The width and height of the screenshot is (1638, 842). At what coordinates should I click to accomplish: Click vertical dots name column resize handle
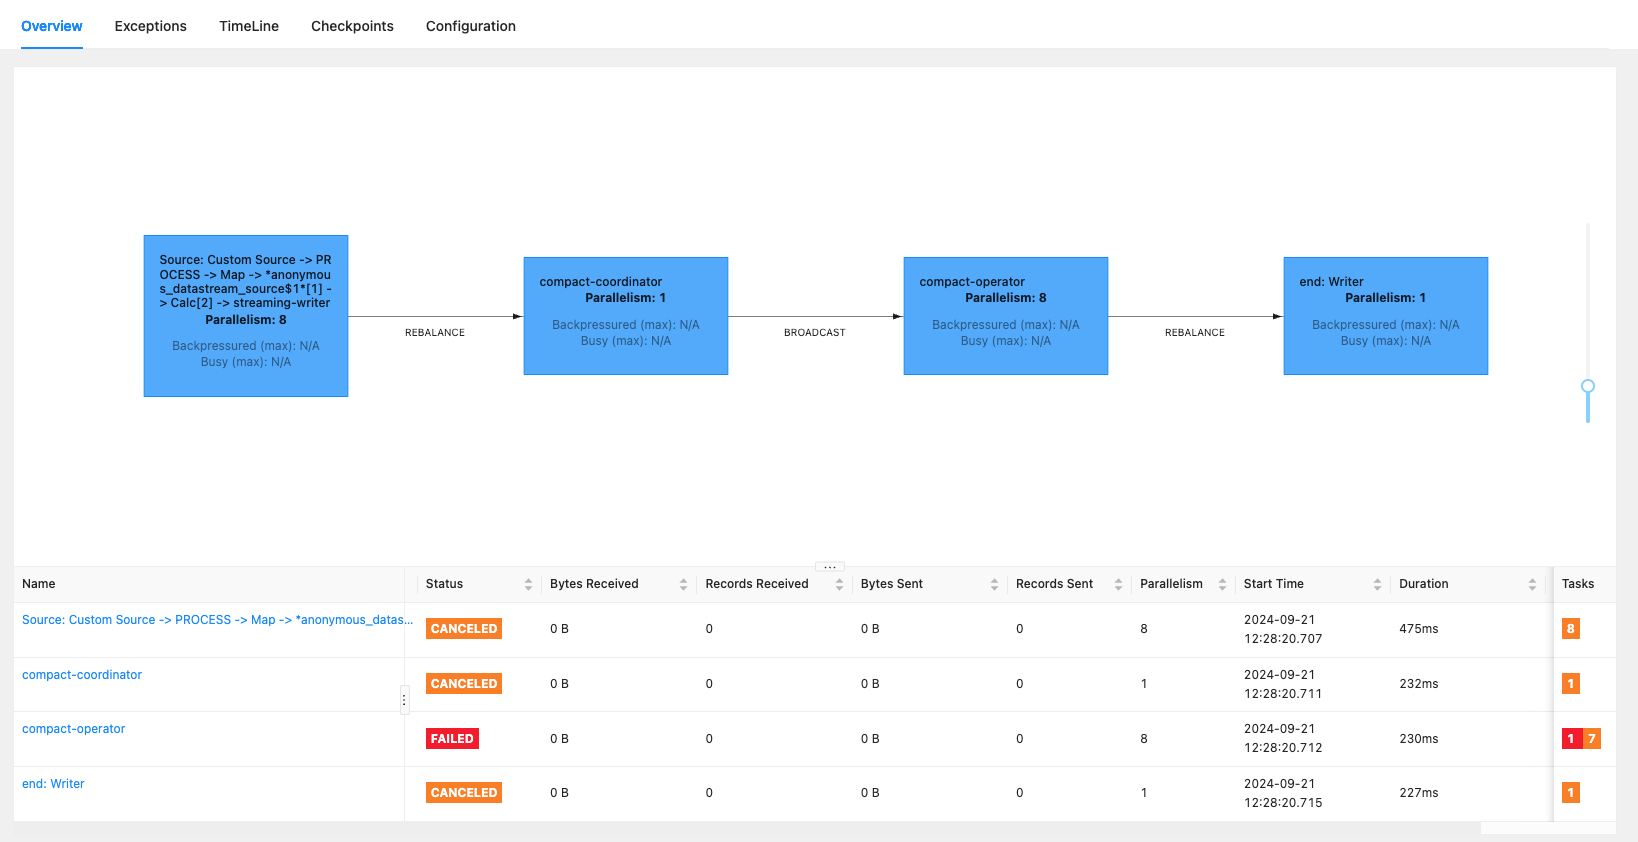pos(404,700)
